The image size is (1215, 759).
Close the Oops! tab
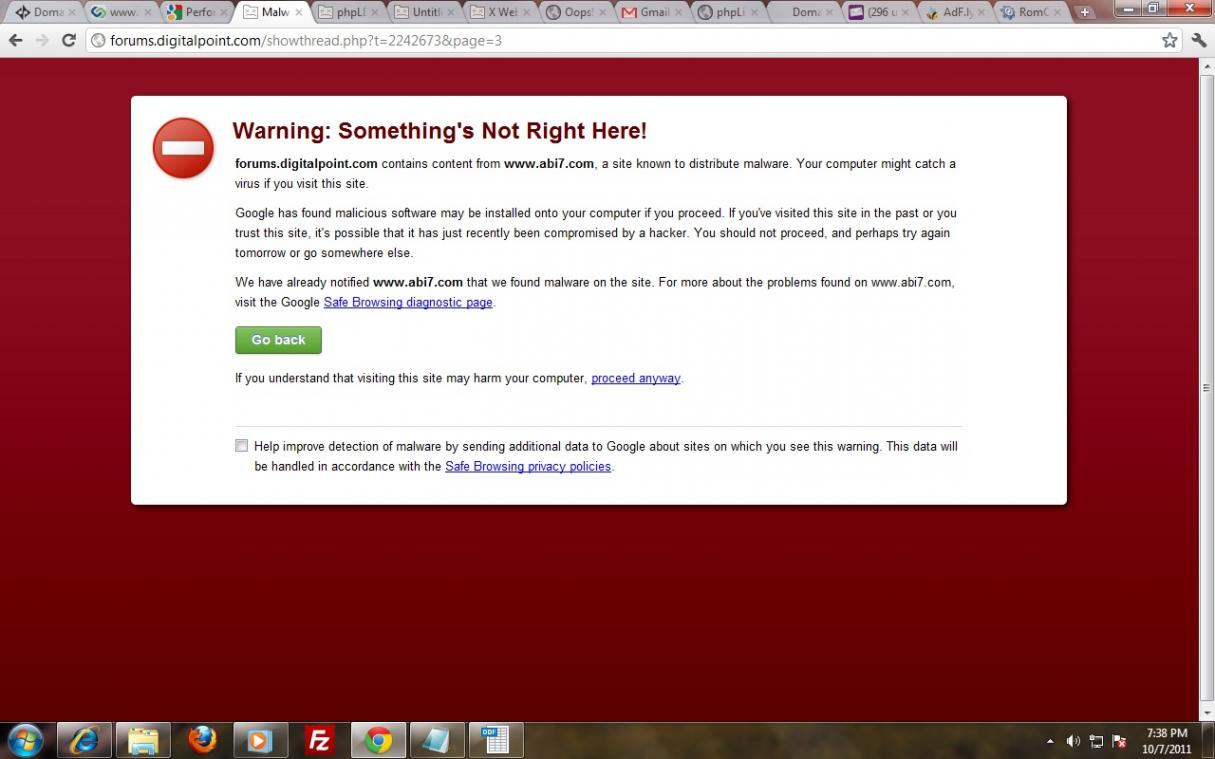point(601,13)
